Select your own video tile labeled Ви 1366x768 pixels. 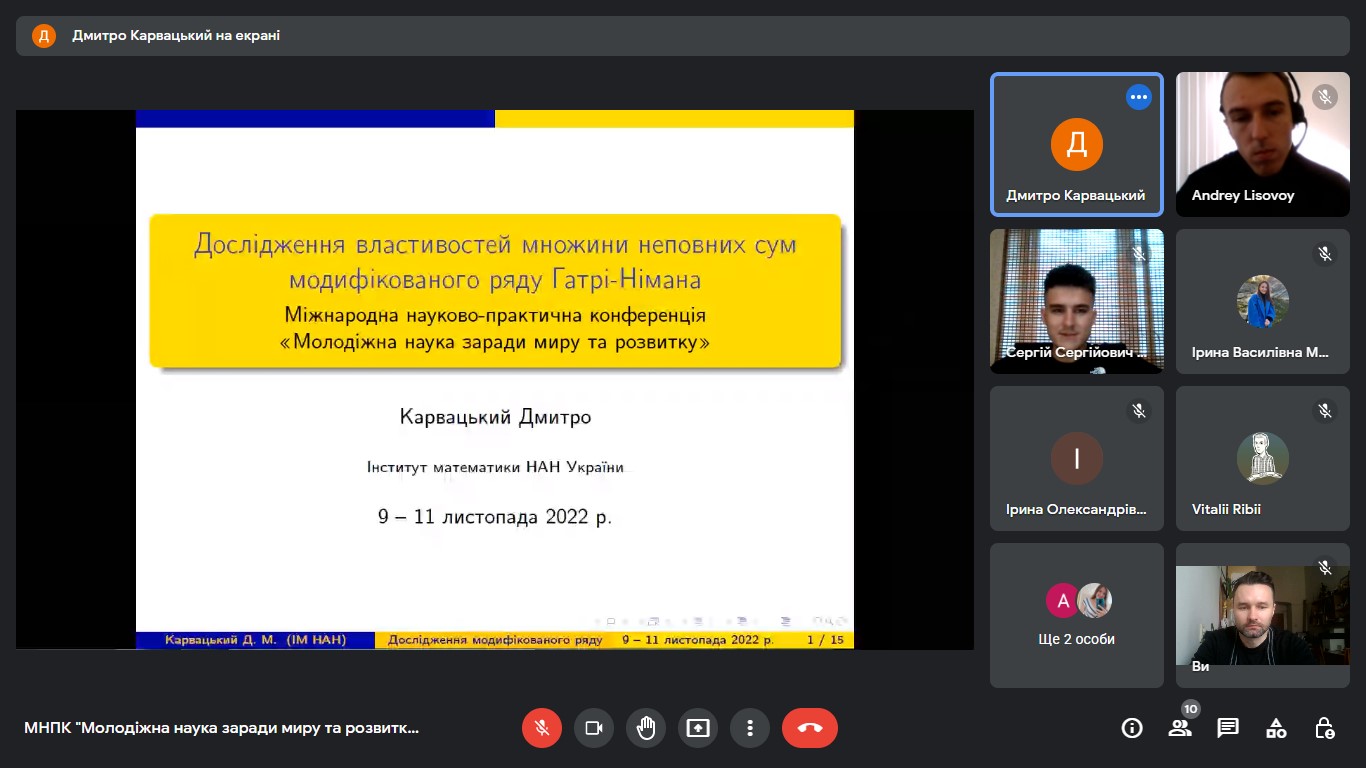tap(1263, 615)
